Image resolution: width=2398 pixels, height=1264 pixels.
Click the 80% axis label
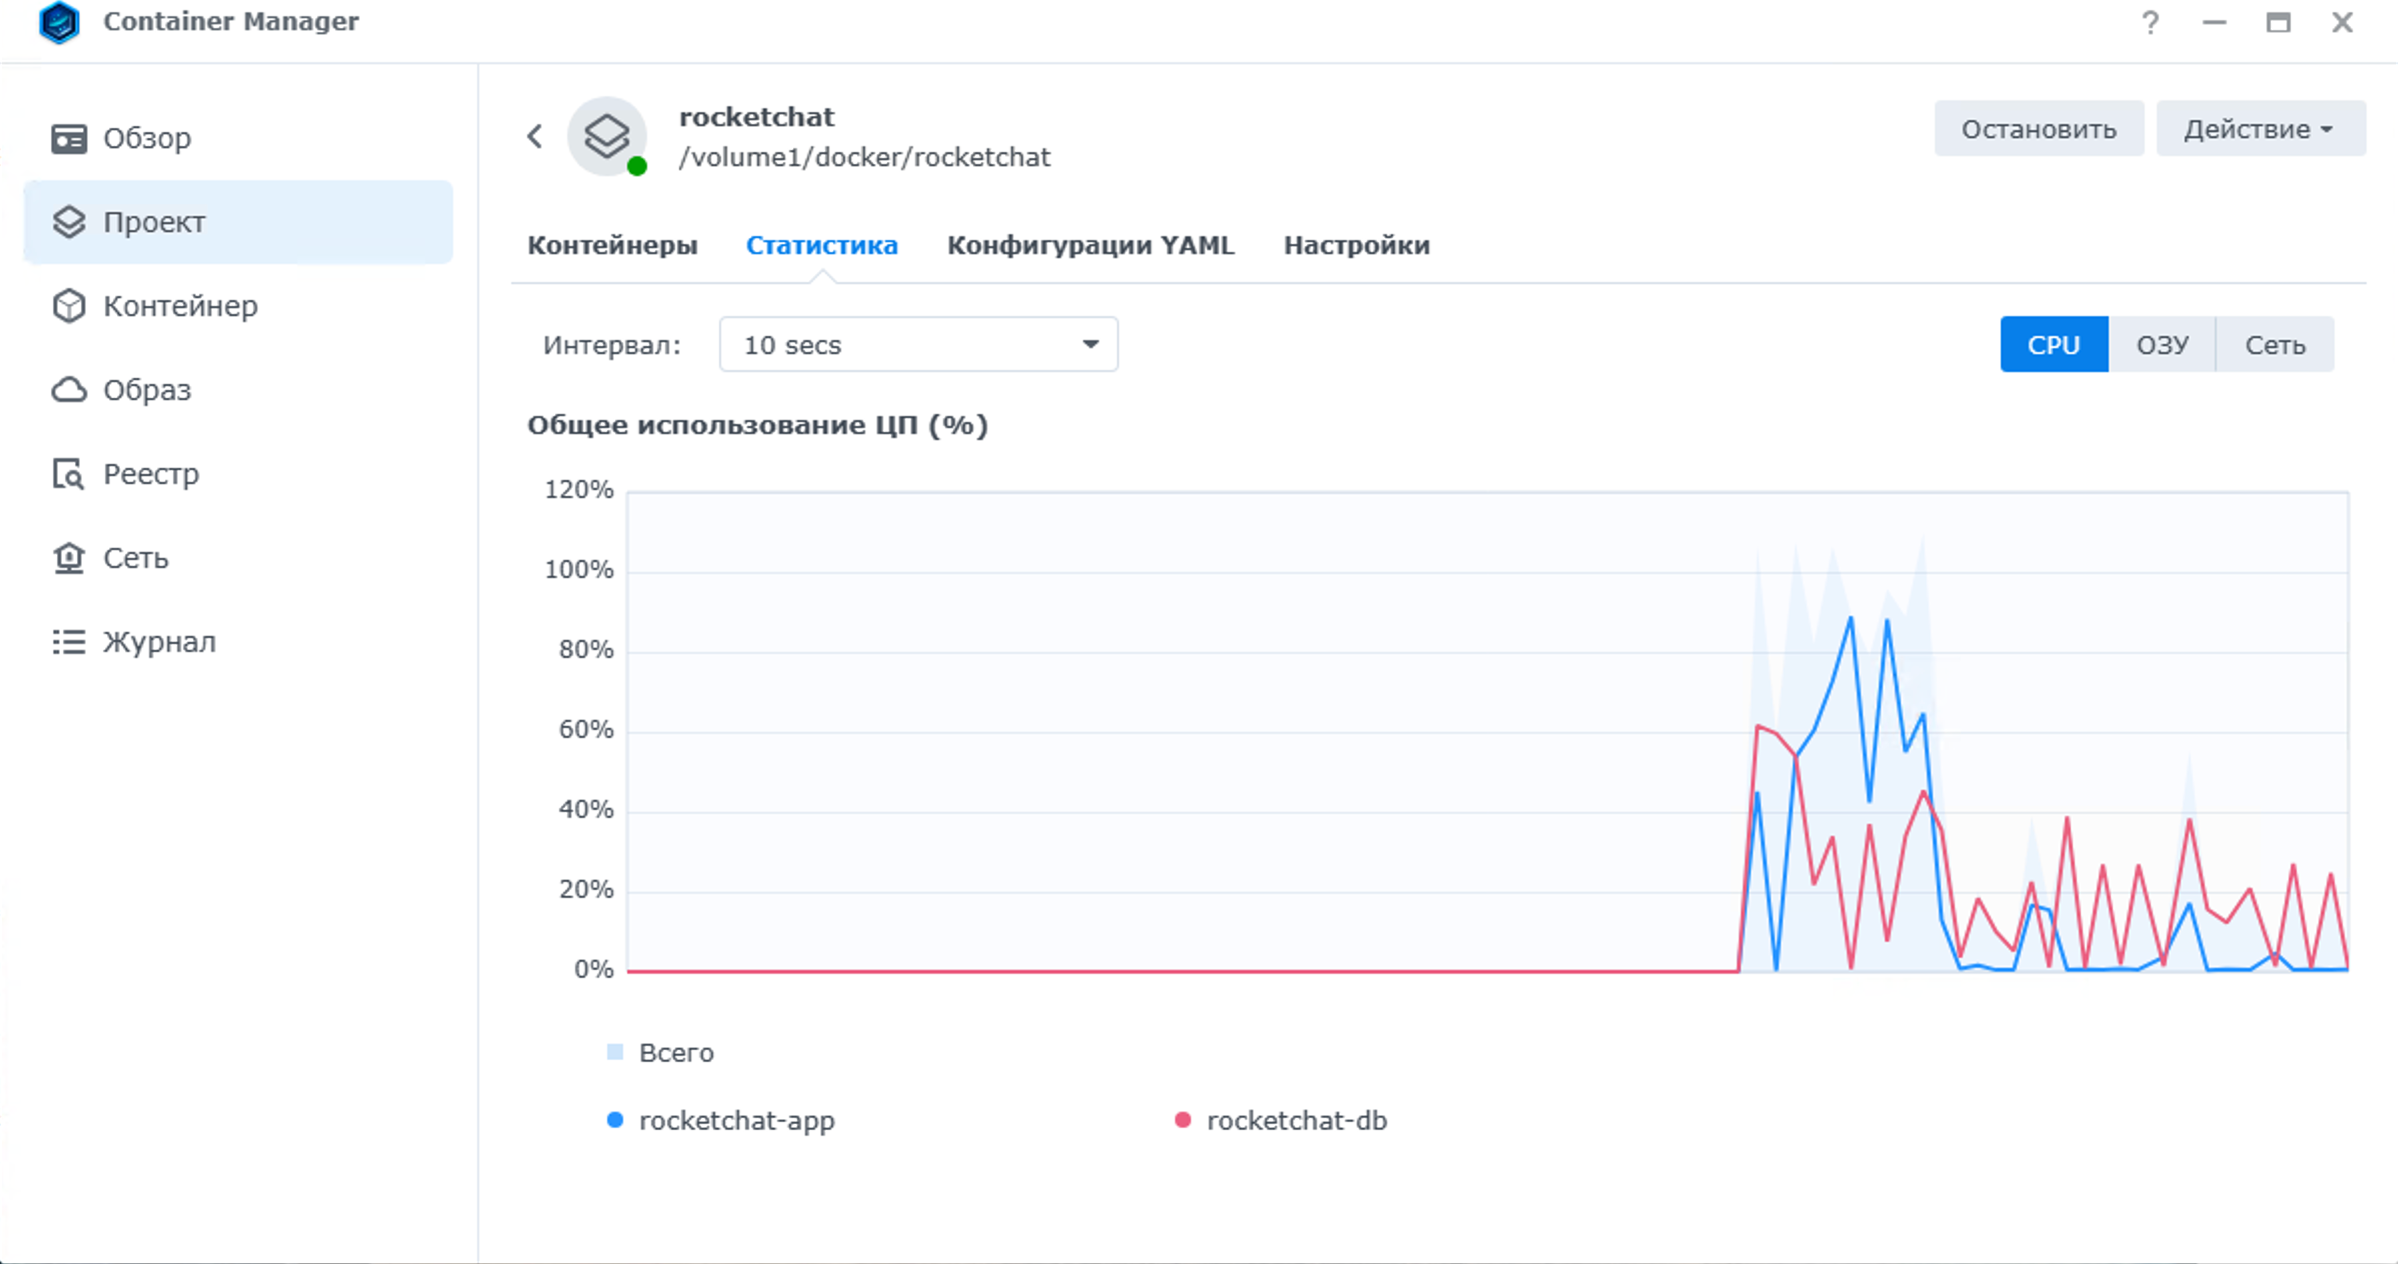tap(586, 650)
